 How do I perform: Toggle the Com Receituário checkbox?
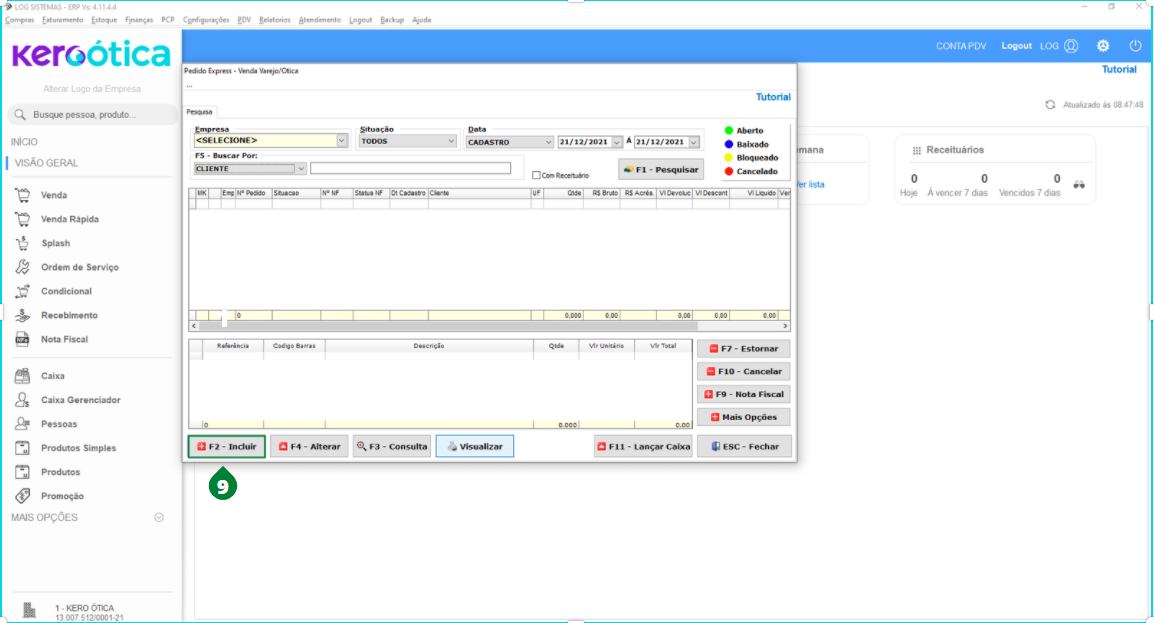pyautogui.click(x=536, y=175)
